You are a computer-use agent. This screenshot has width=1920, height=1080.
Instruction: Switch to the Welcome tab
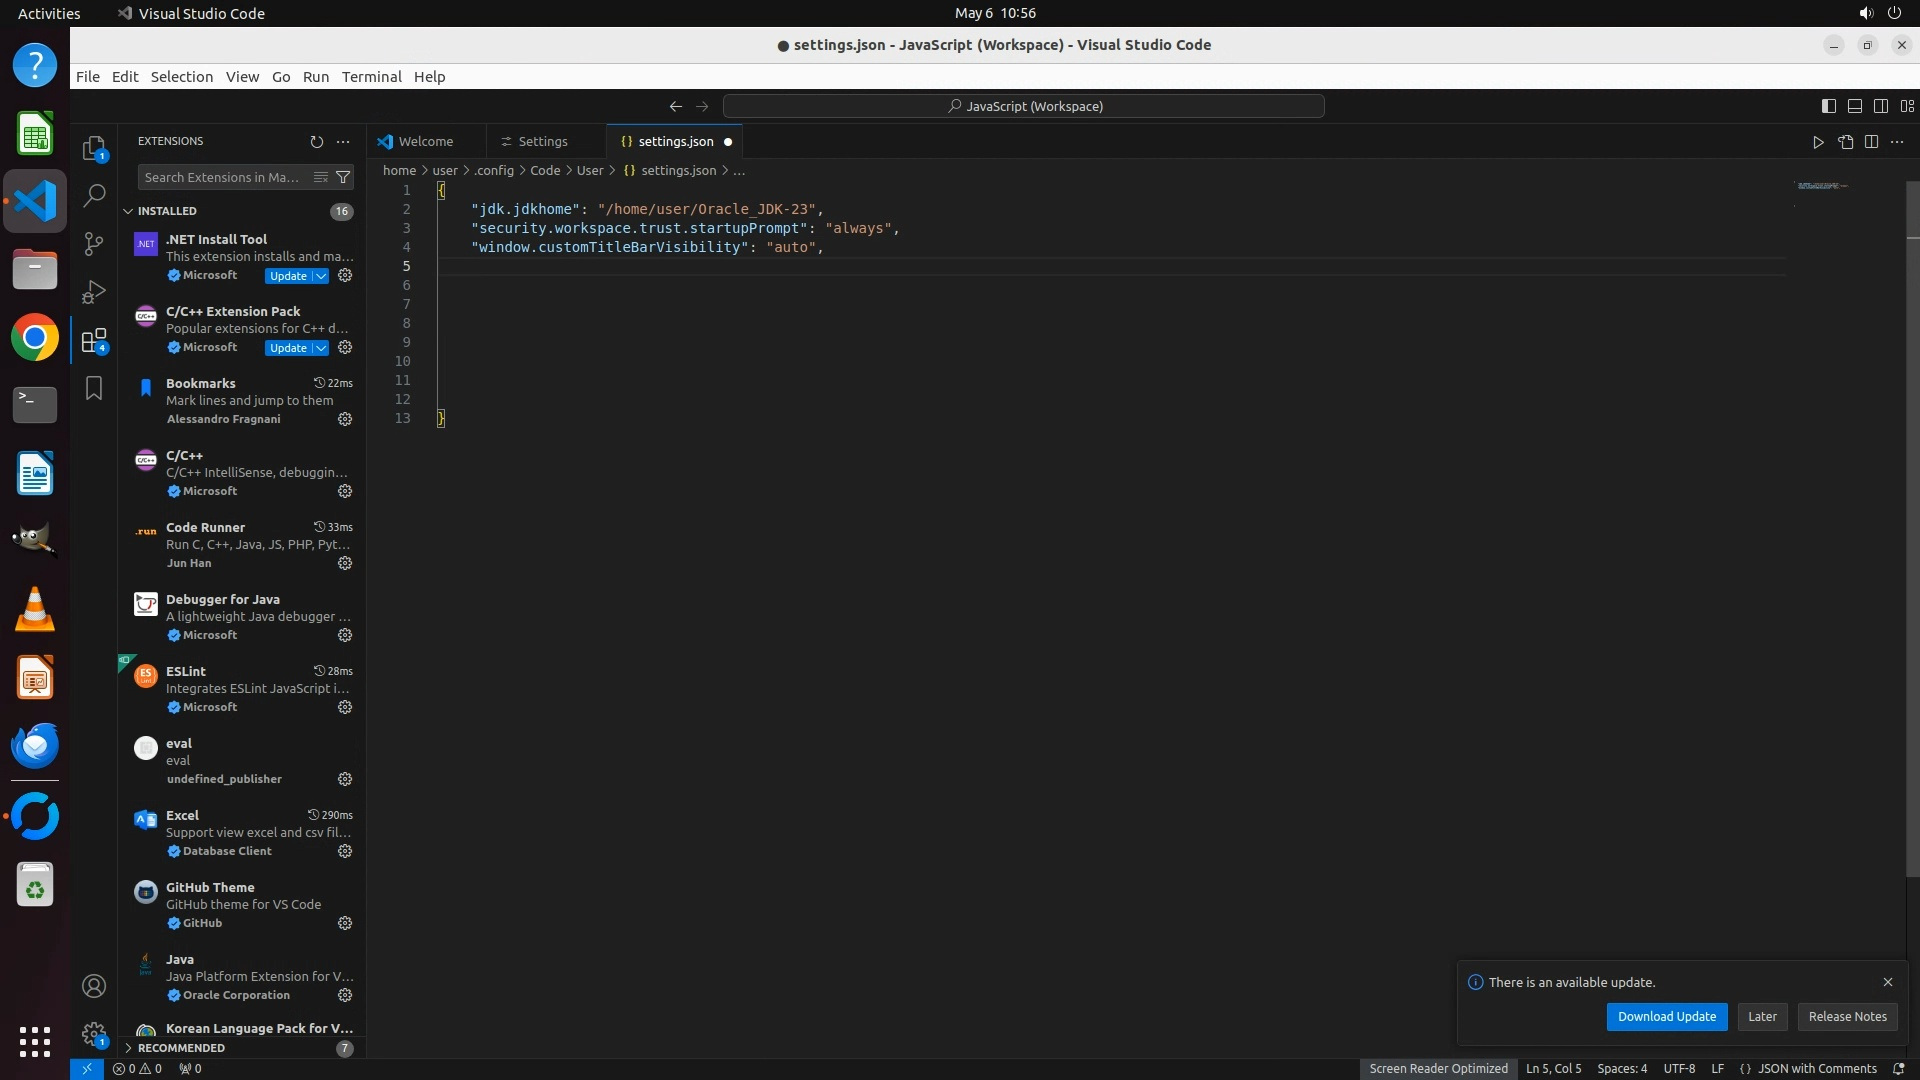pos(425,142)
